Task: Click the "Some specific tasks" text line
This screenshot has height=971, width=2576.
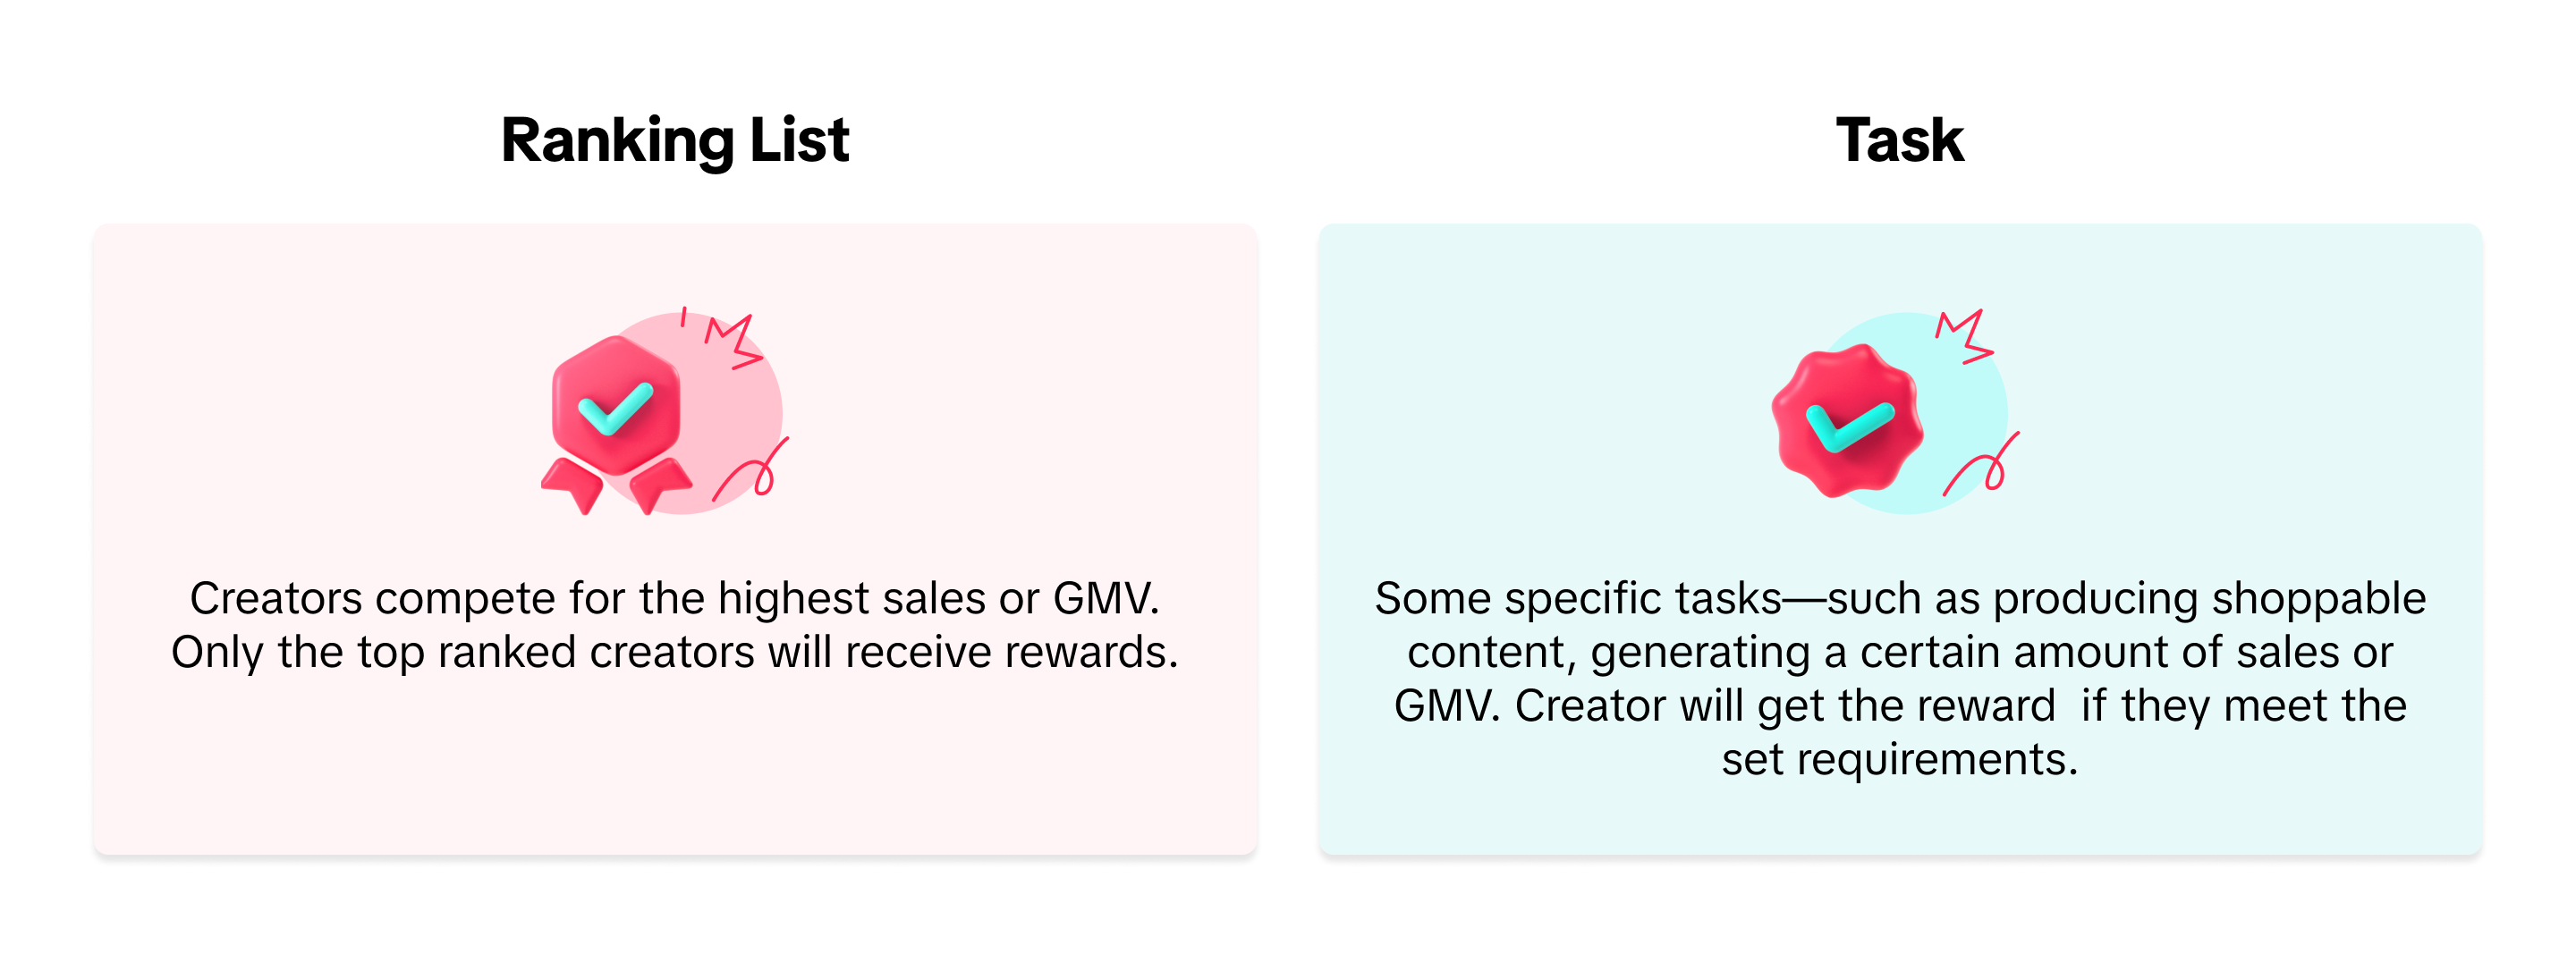Action: click(x=1899, y=598)
